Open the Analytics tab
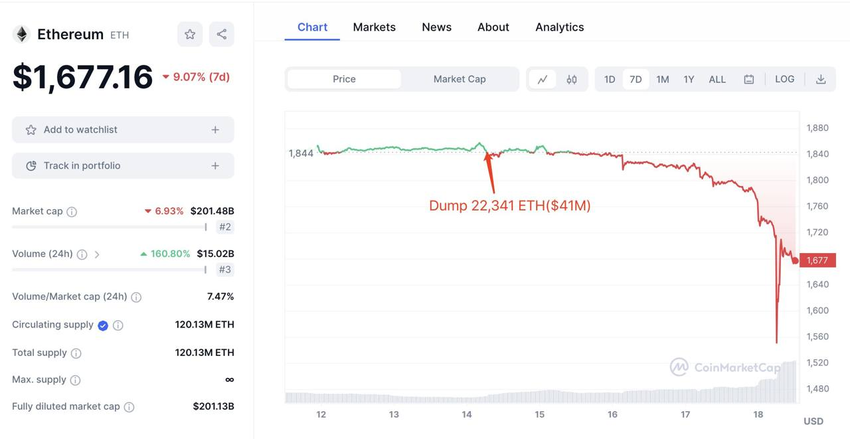The width and height of the screenshot is (850, 439). point(559,27)
